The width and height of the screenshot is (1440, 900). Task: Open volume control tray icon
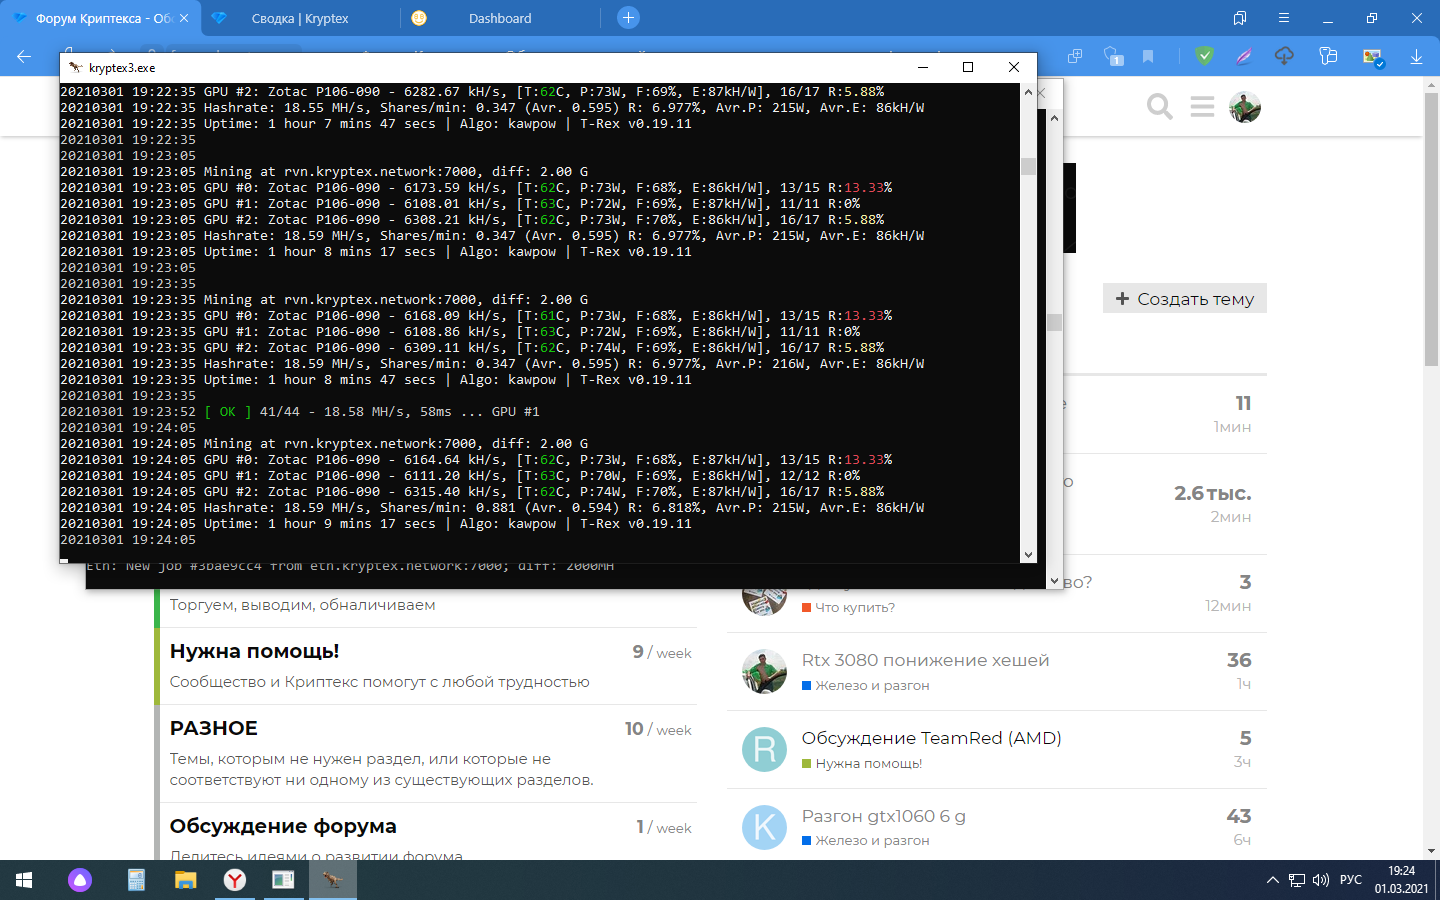click(x=1321, y=880)
